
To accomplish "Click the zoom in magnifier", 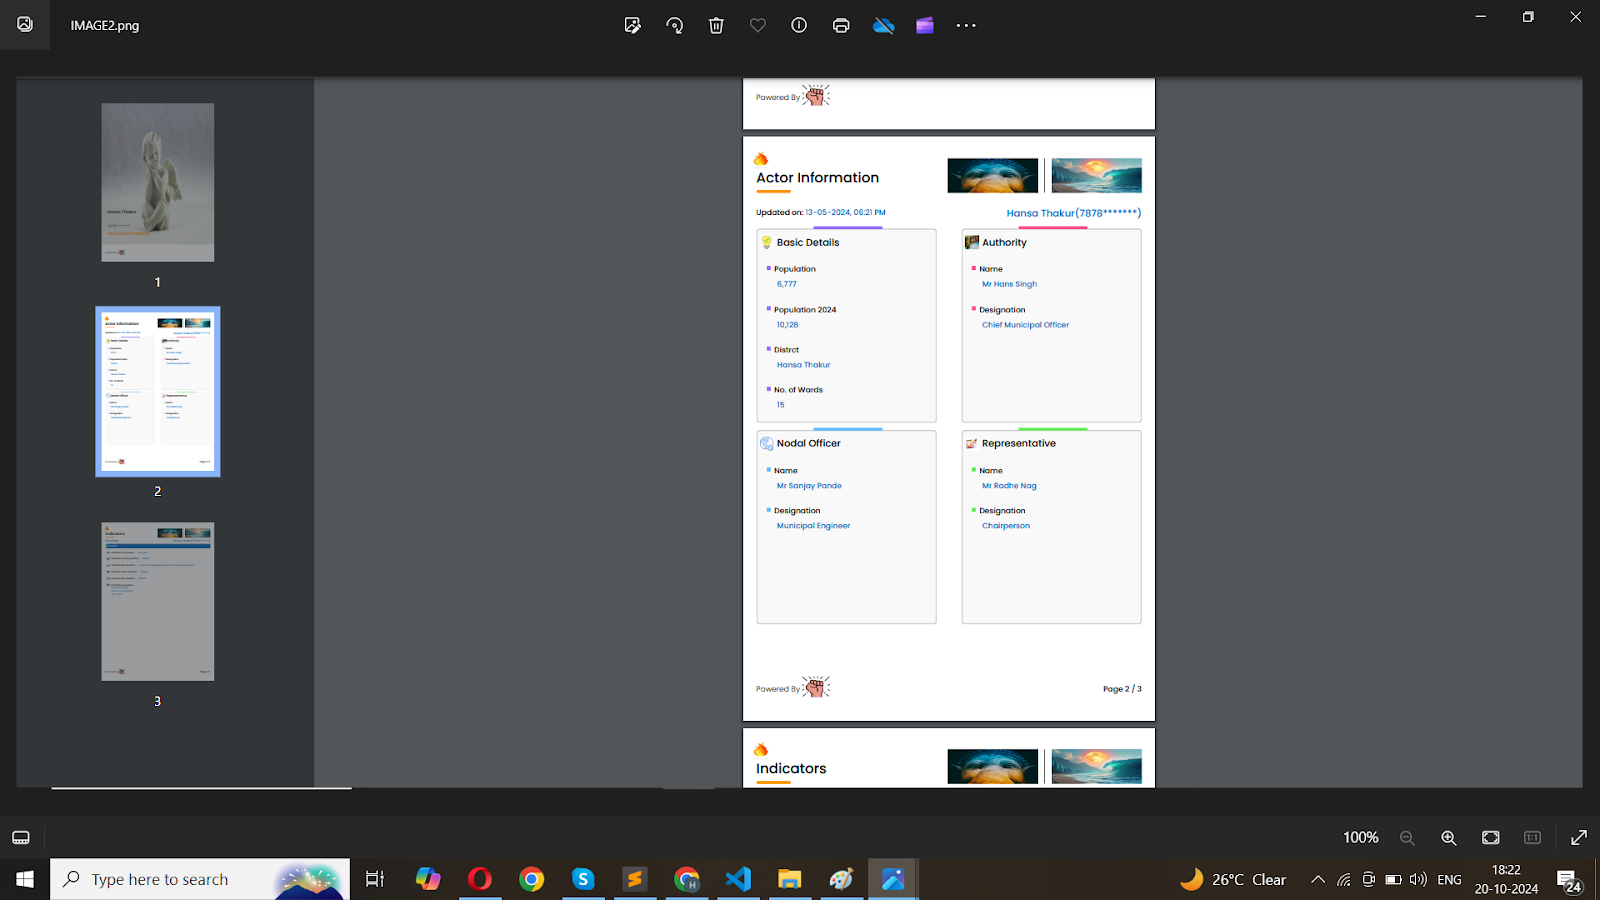I will [1448, 838].
